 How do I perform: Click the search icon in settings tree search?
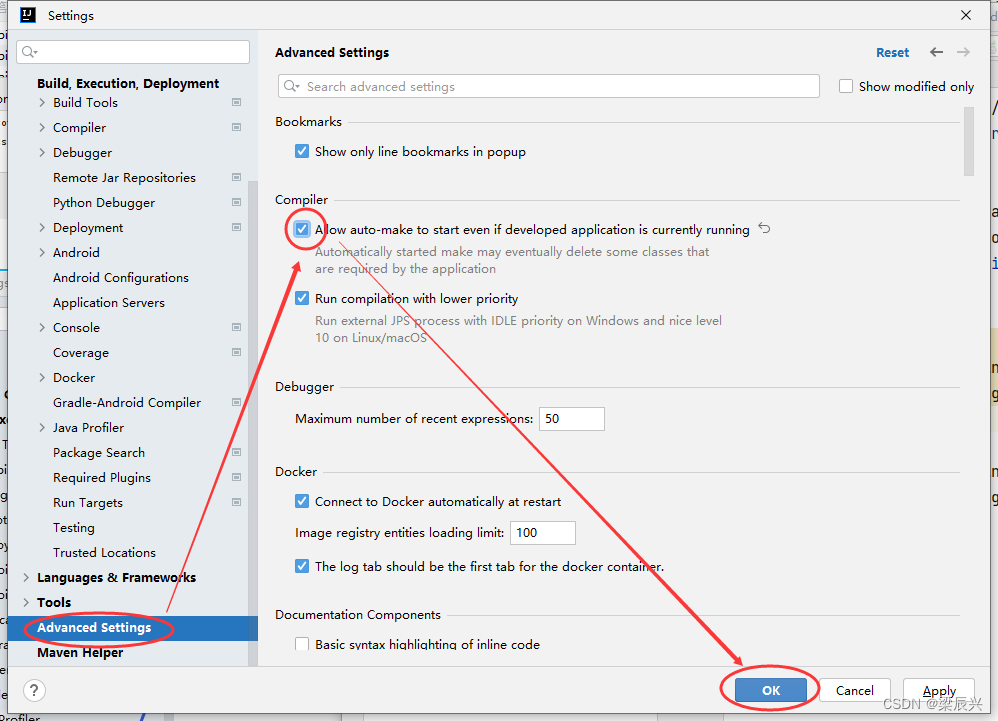30,52
